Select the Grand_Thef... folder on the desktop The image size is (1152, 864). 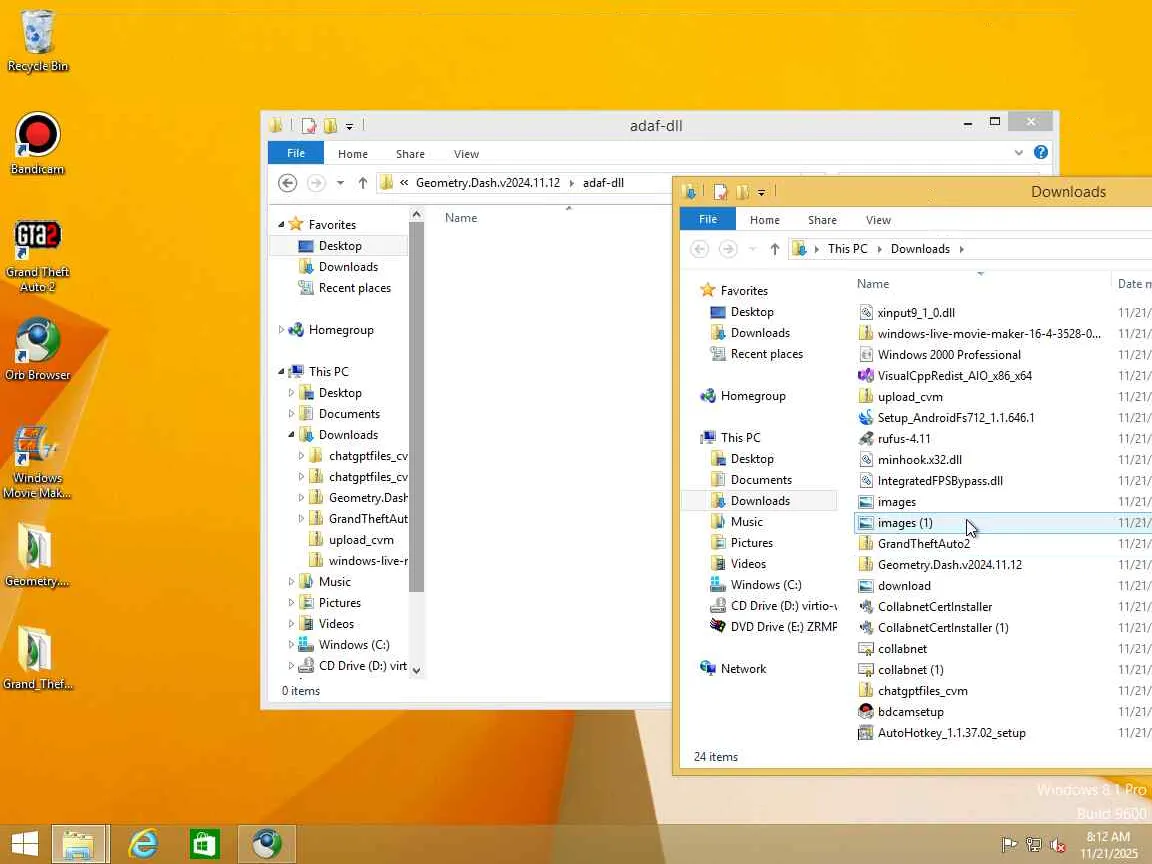click(x=37, y=658)
